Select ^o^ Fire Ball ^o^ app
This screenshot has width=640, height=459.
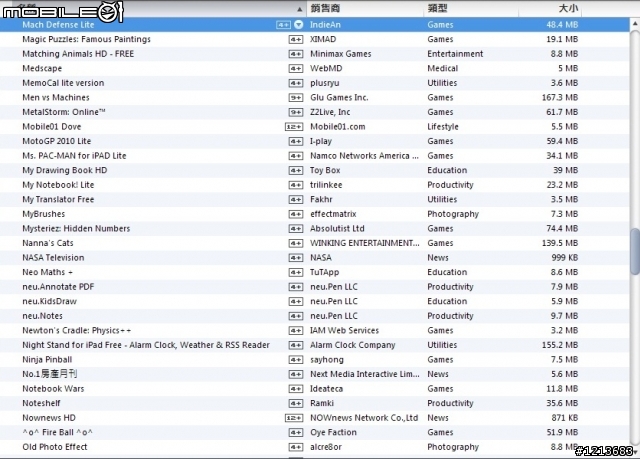click(x=57, y=432)
